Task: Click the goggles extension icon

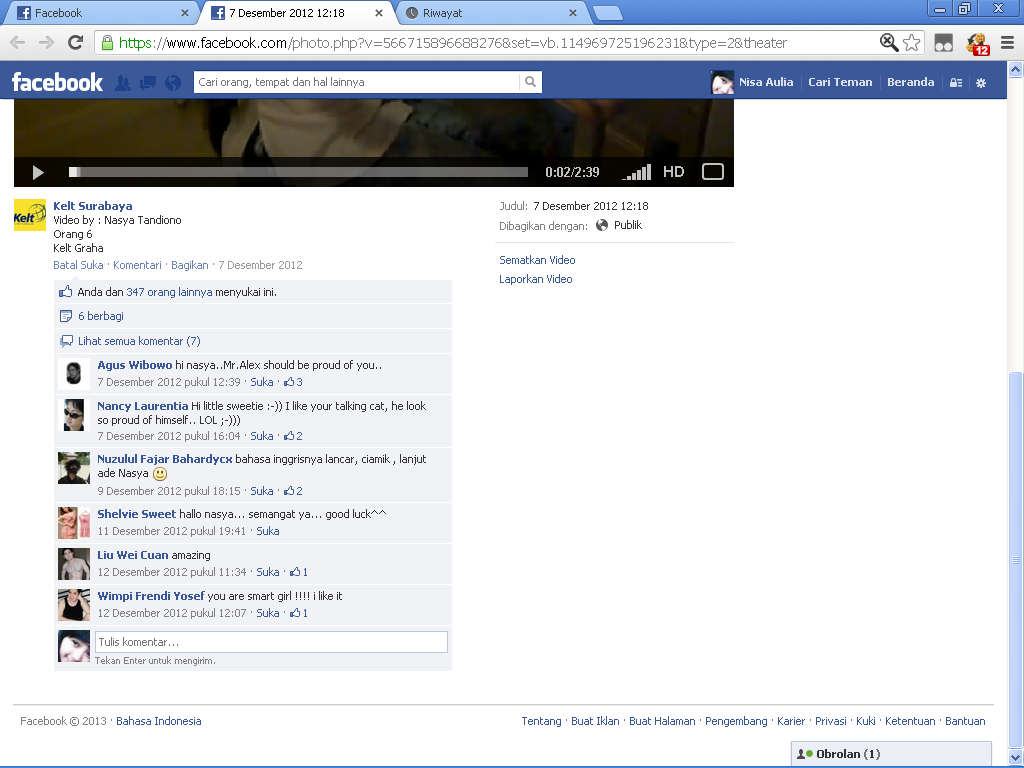Action: pyautogui.click(x=944, y=43)
